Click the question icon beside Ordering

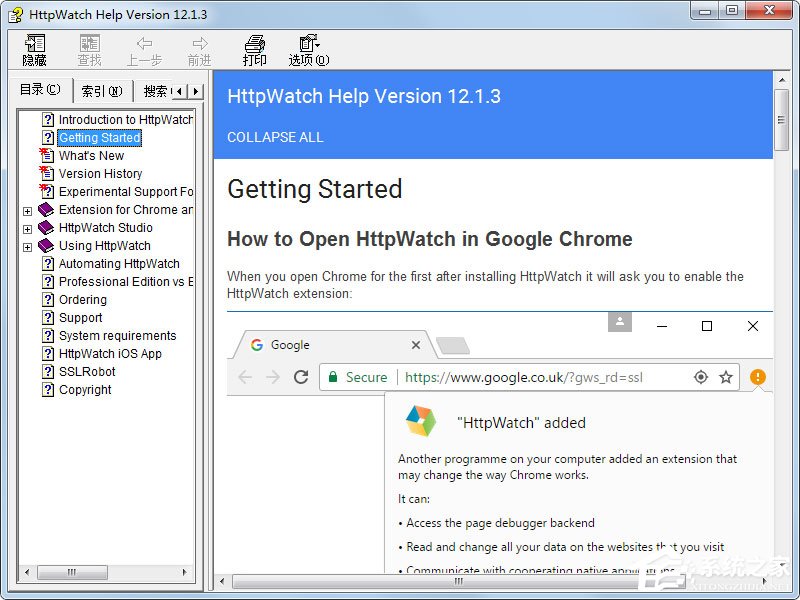coord(47,299)
